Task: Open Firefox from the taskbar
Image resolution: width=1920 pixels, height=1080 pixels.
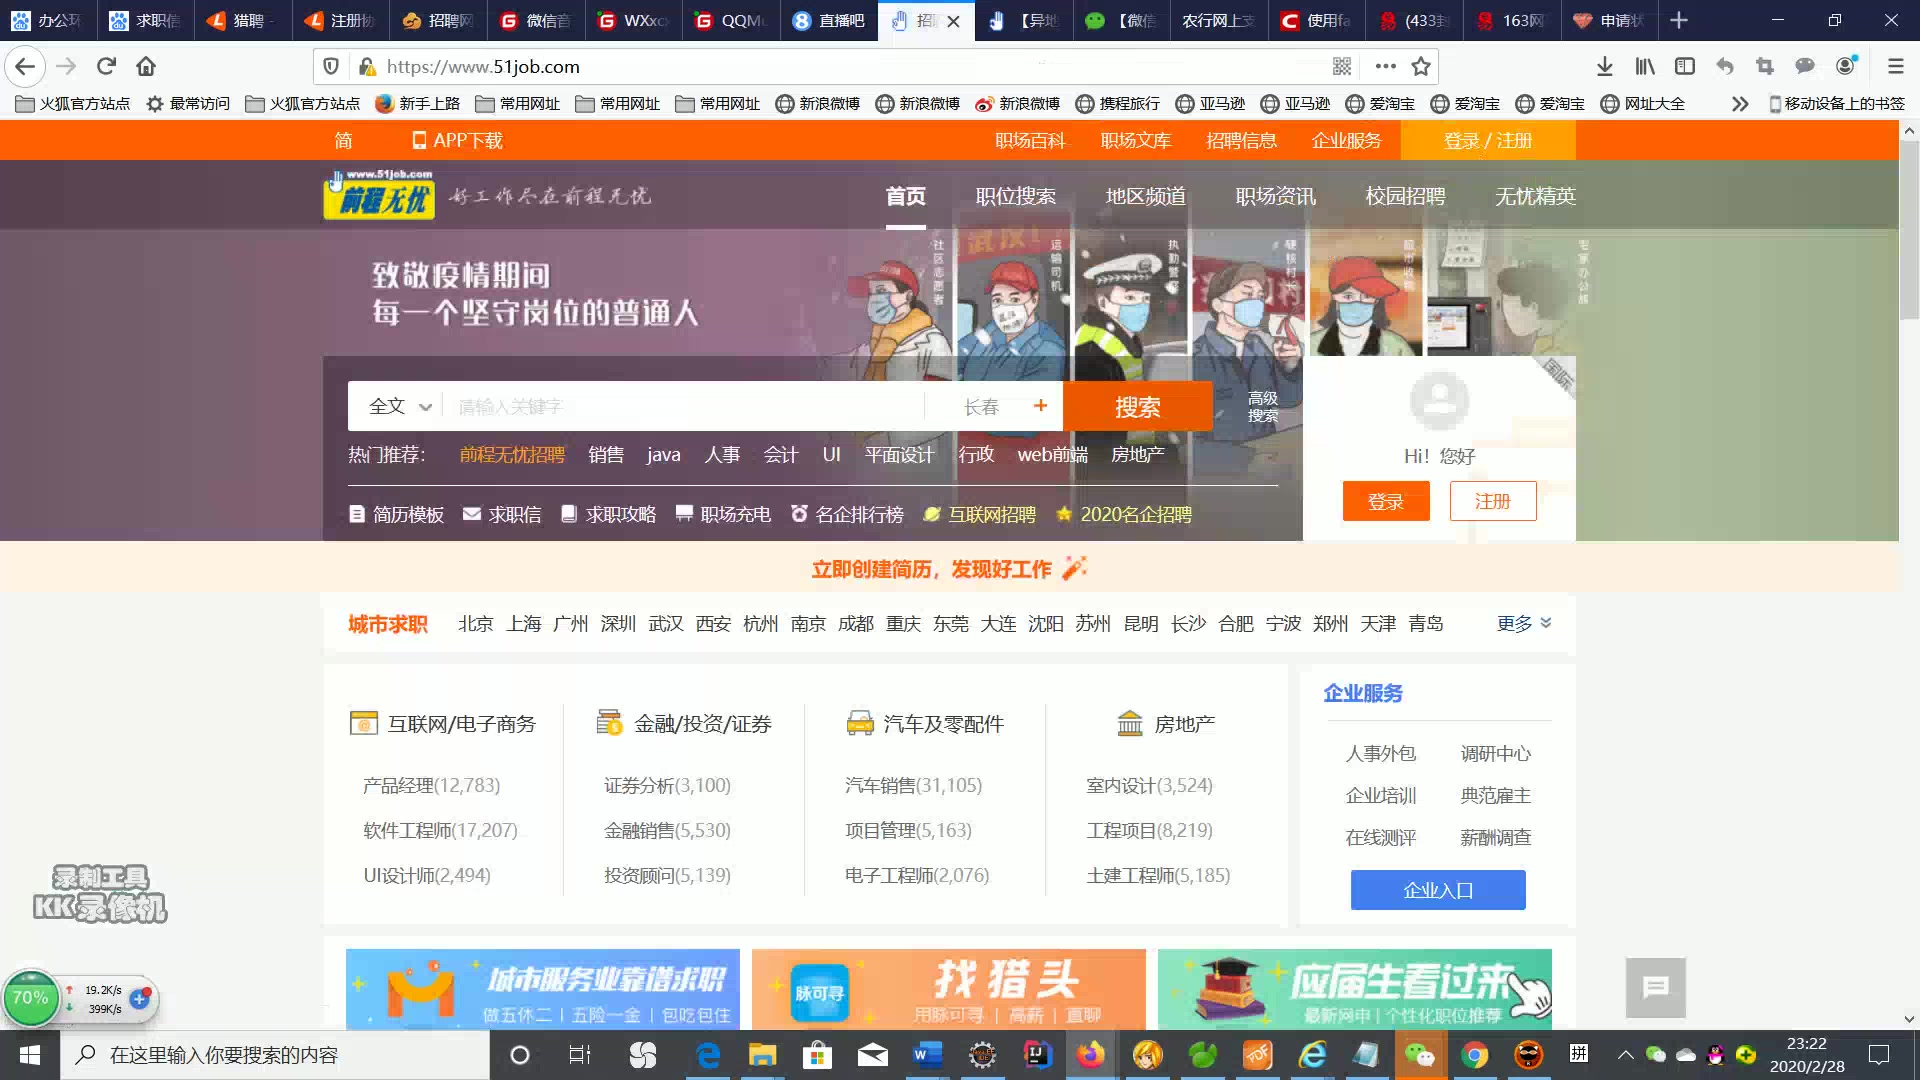Action: coord(1090,1055)
